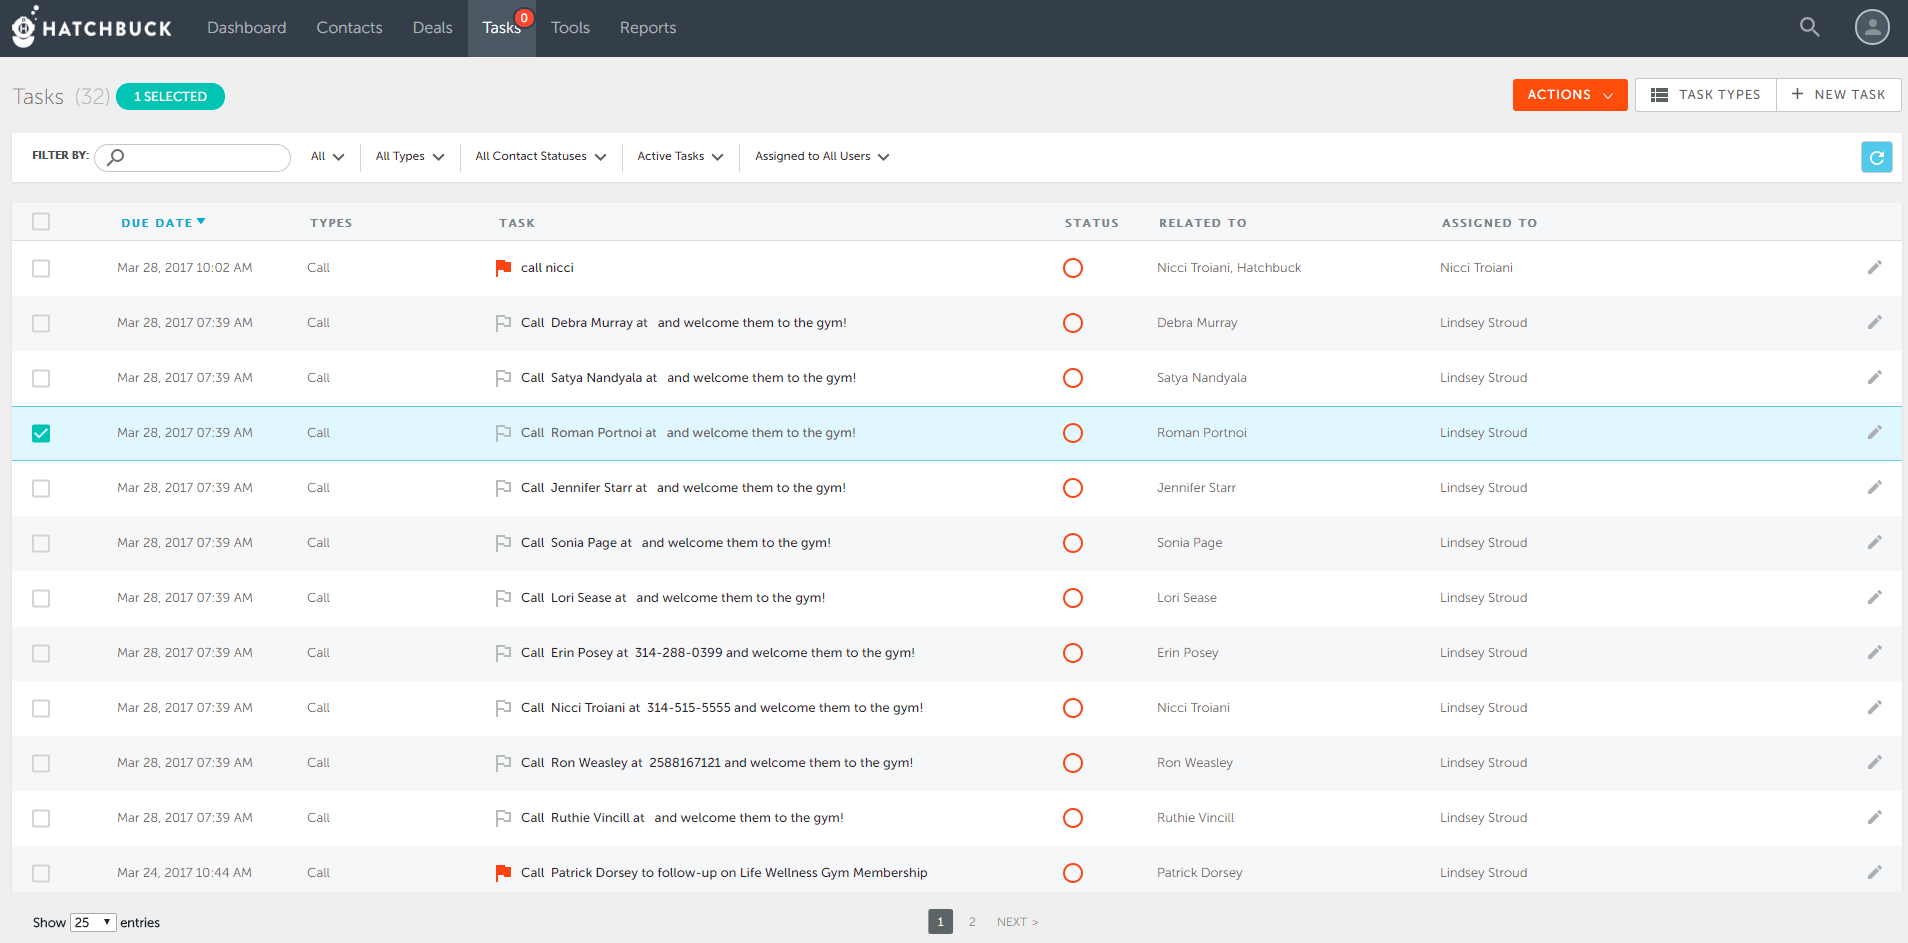Mark the Erin Posey task status circle complete
Screen dimensions: 1908x943
coord(1072,653)
